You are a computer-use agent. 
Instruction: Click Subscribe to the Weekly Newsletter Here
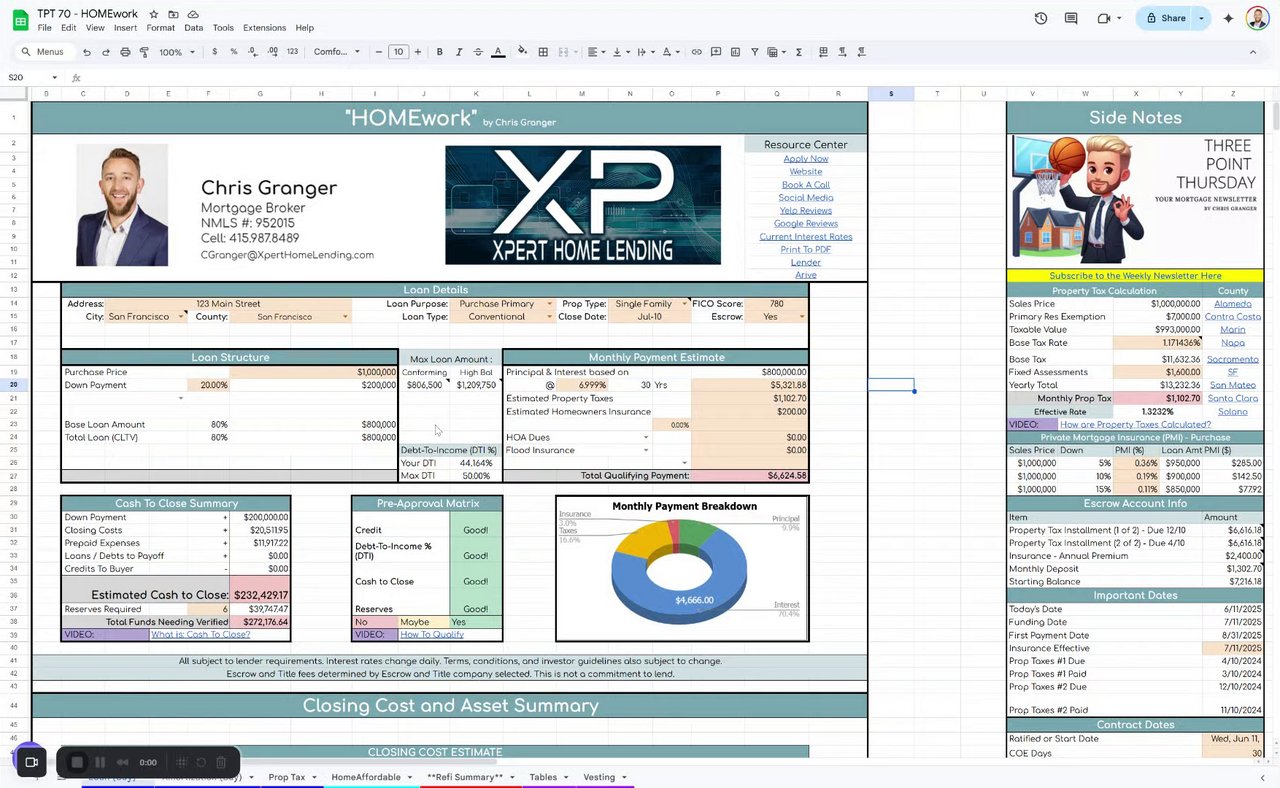1135,276
